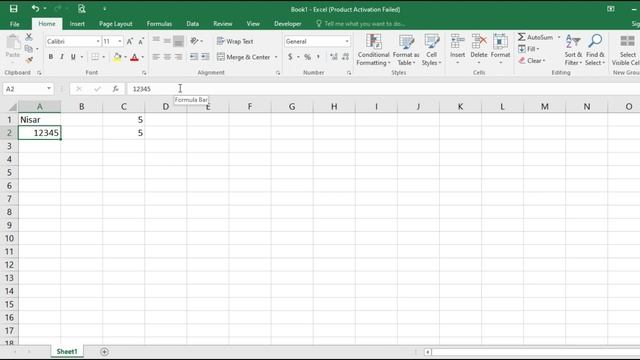Select the Format Painter brush
This screenshot has height=360, width=640.
point(29,60)
